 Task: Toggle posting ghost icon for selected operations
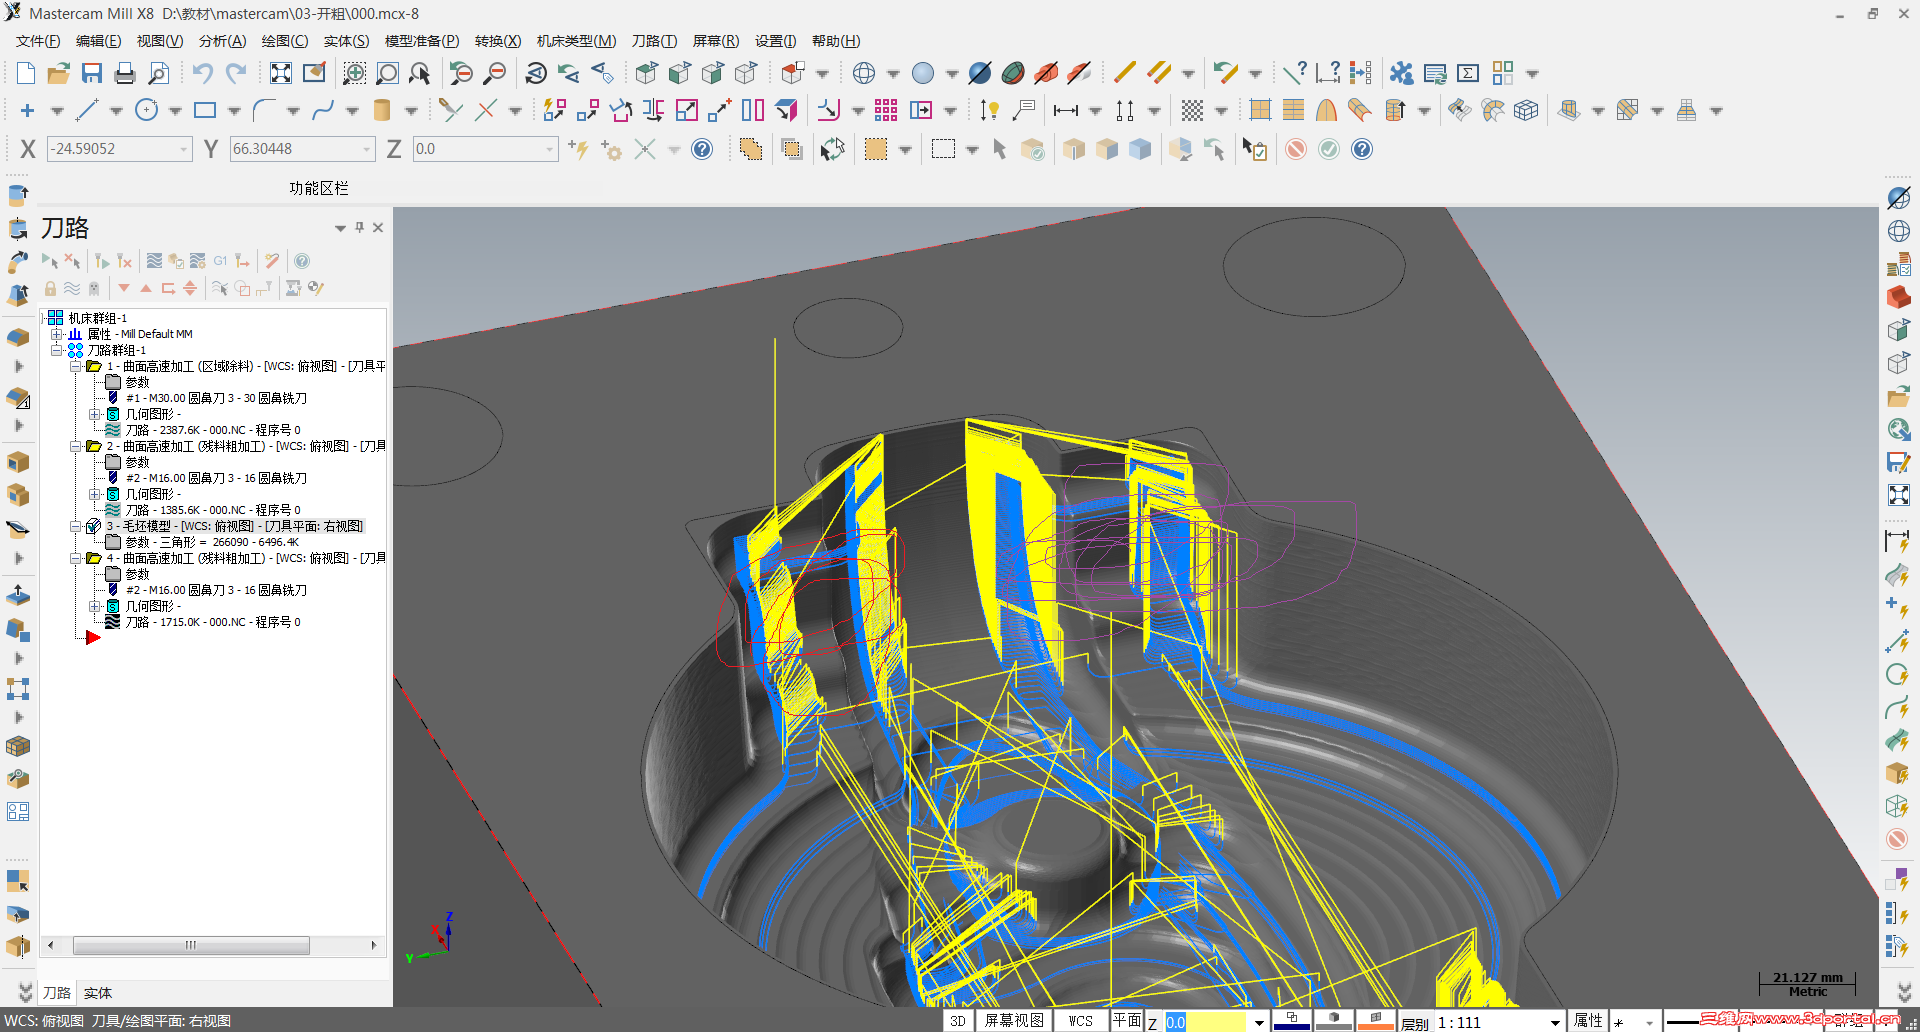pyautogui.click(x=94, y=288)
